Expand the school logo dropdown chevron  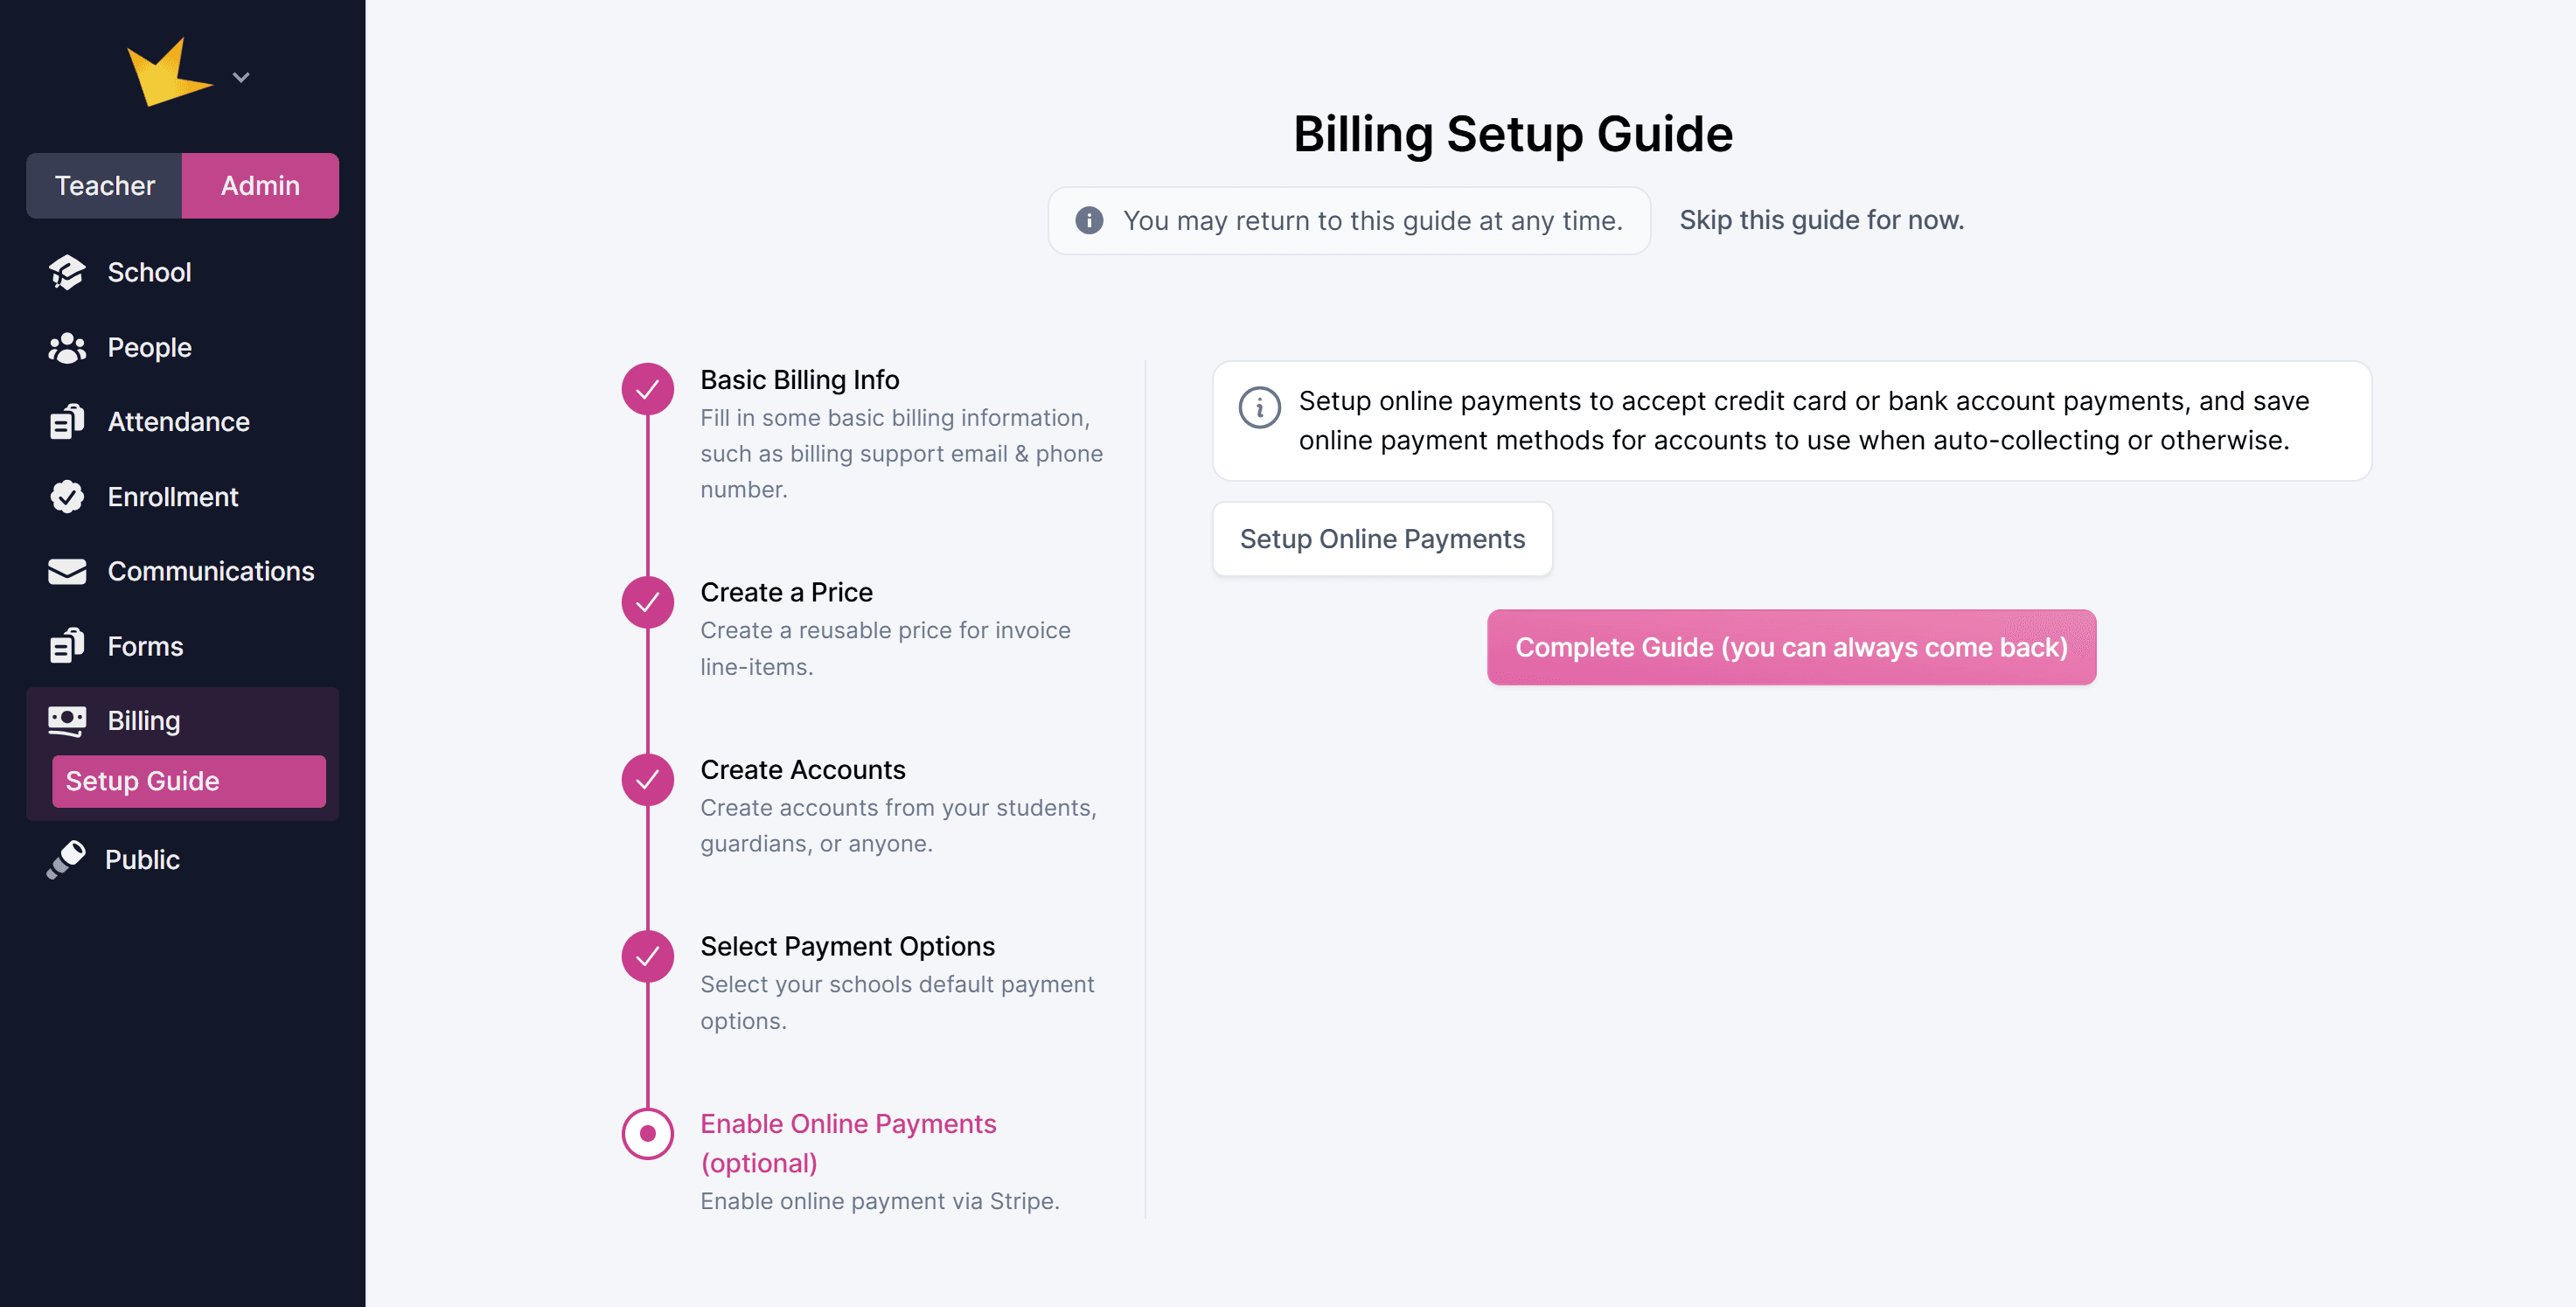click(x=241, y=77)
